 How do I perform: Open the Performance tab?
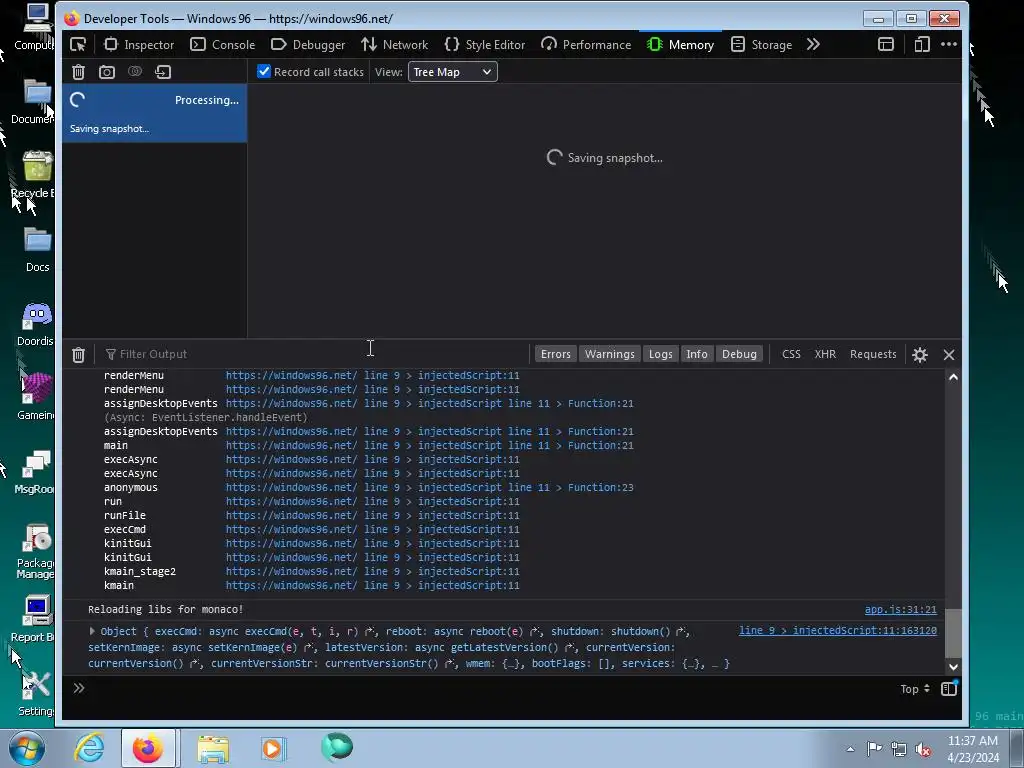point(586,44)
